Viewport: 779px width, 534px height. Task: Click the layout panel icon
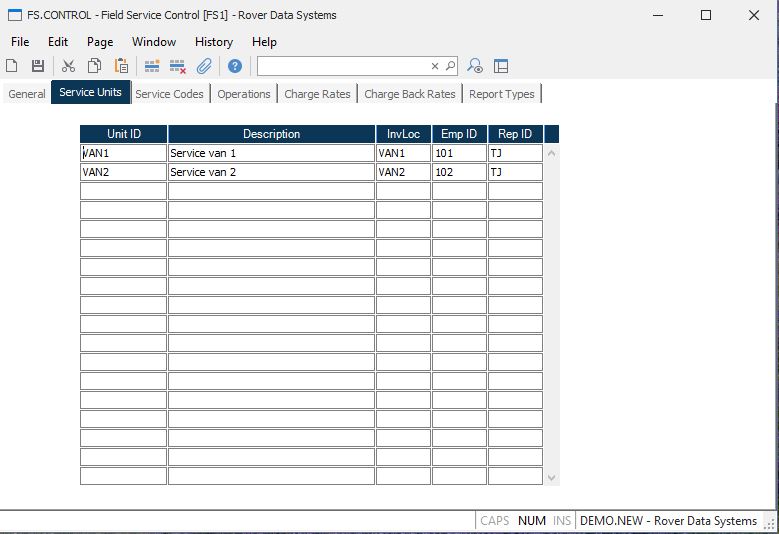(x=501, y=66)
